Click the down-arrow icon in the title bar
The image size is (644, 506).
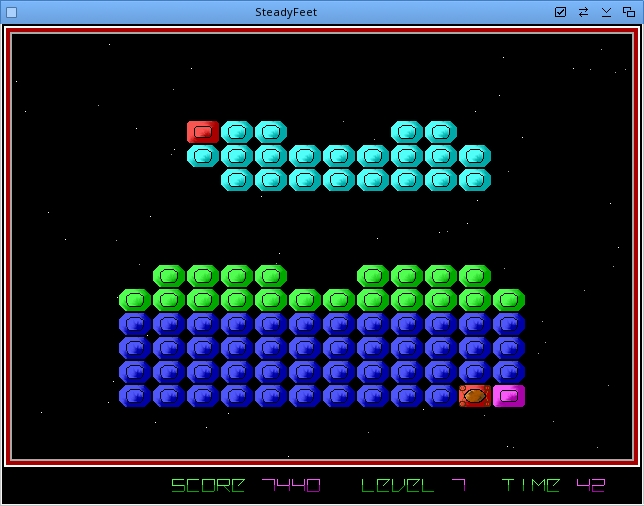click(606, 12)
